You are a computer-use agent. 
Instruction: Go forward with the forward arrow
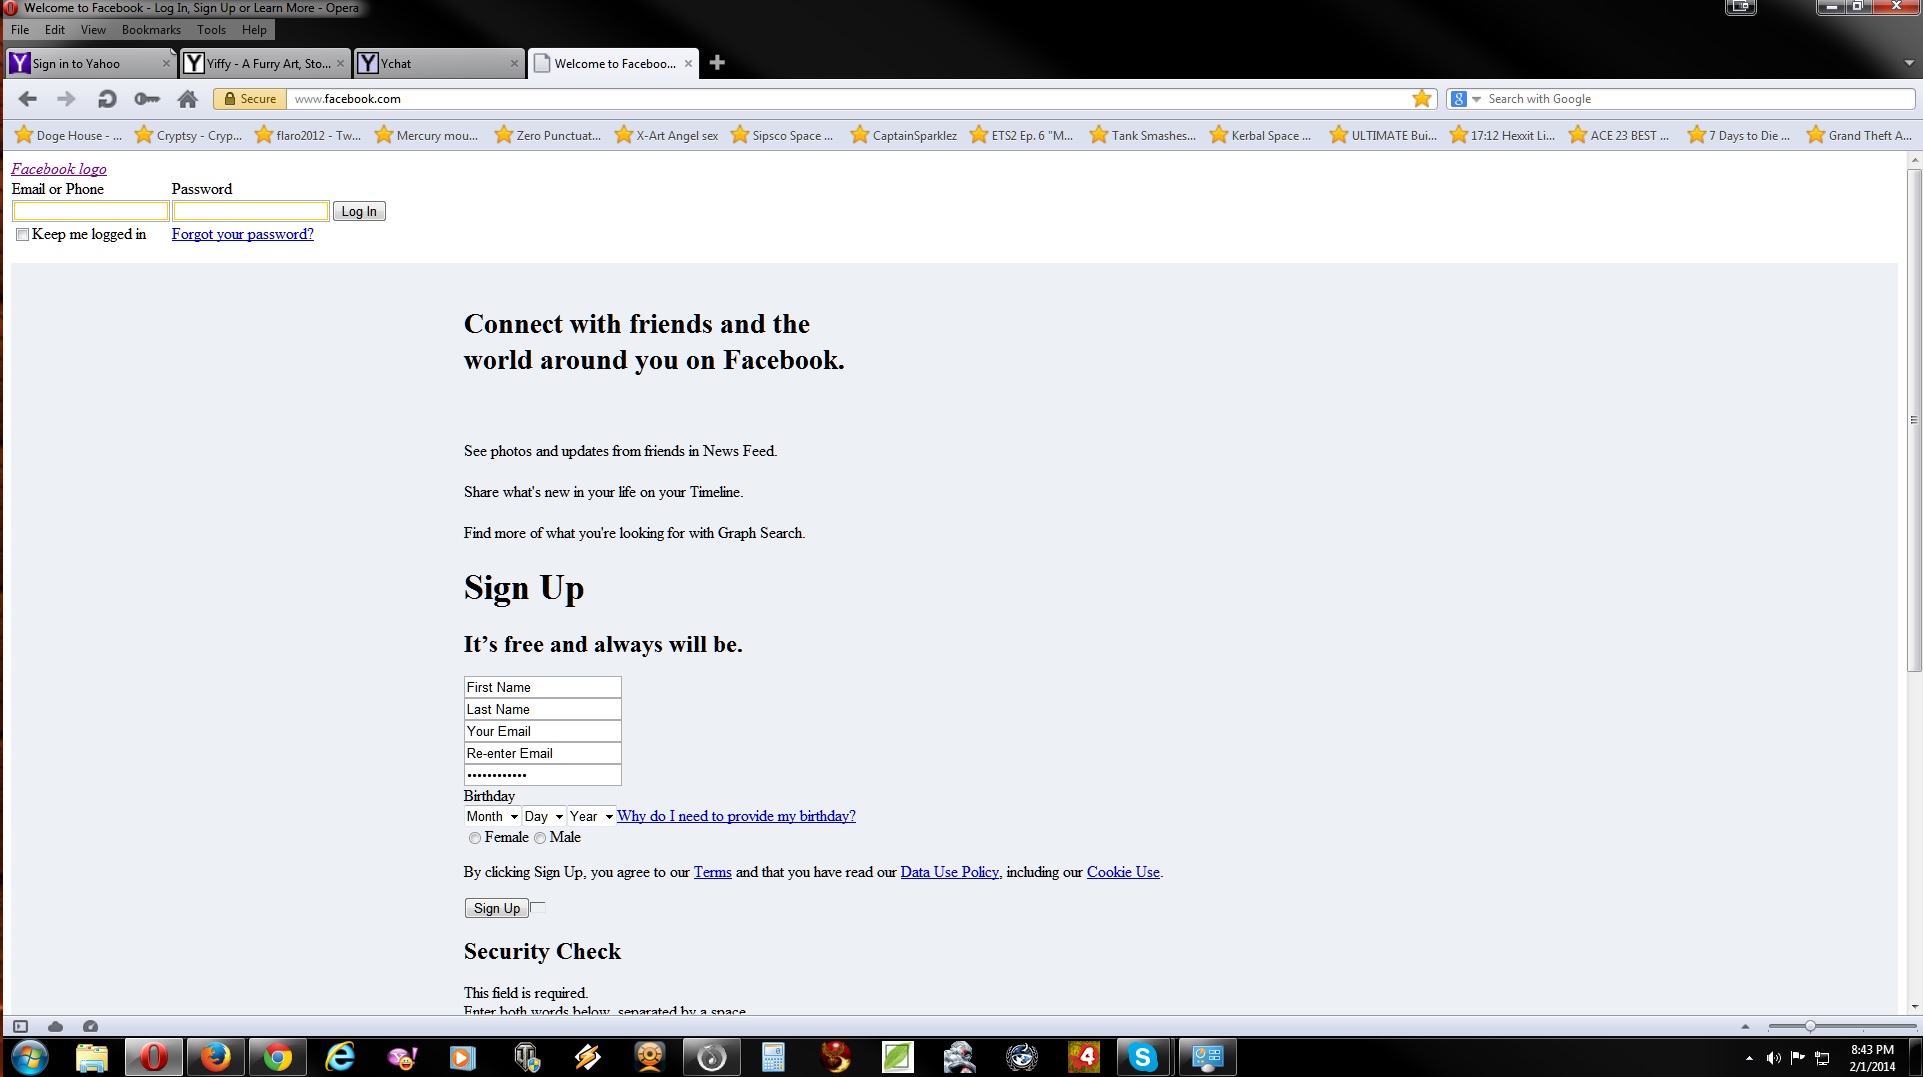[66, 98]
